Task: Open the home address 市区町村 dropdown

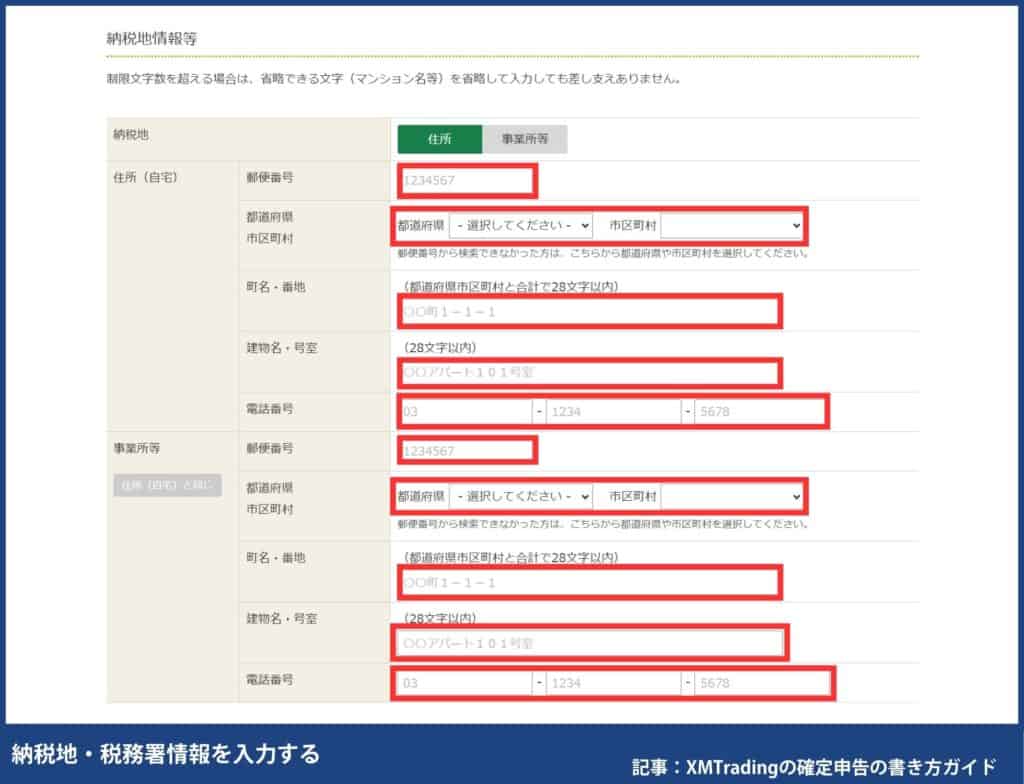Action: pos(731,225)
